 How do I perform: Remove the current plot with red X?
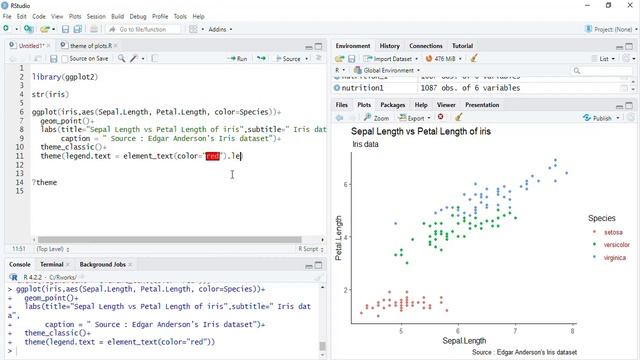point(440,117)
